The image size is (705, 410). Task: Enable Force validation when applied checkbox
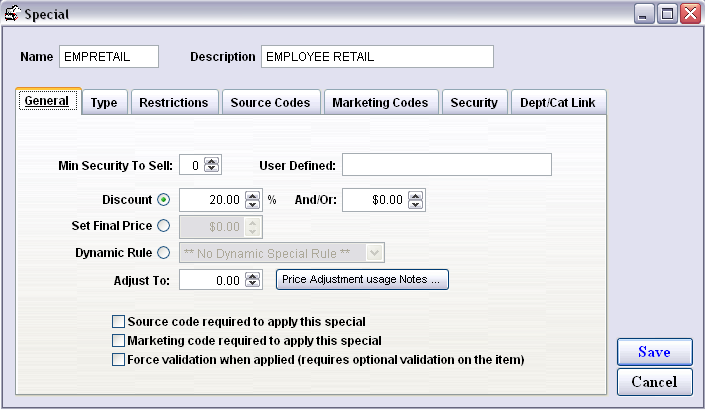pyautogui.click(x=118, y=360)
